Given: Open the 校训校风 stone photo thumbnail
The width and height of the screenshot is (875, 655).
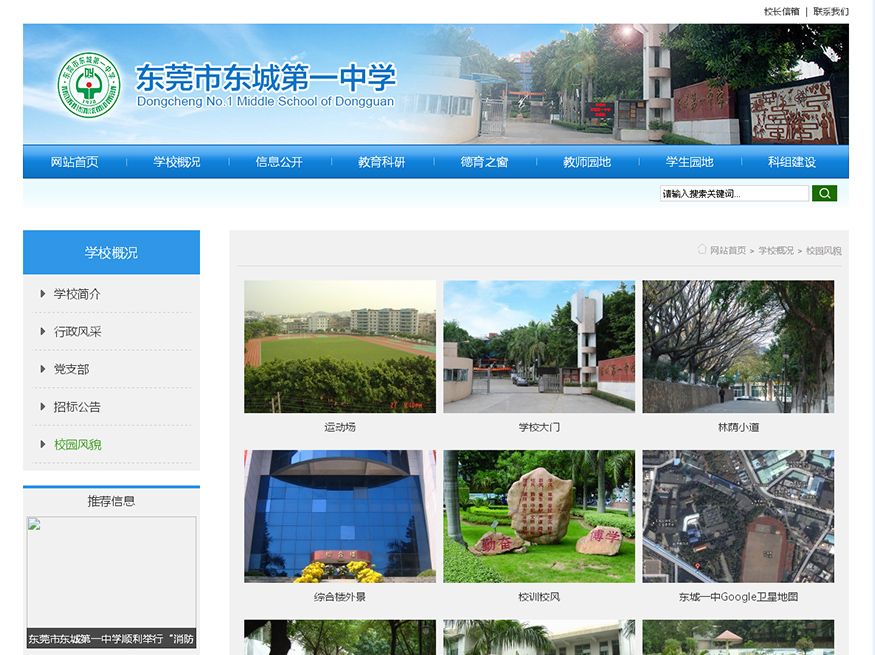Looking at the screenshot, I should [x=539, y=516].
